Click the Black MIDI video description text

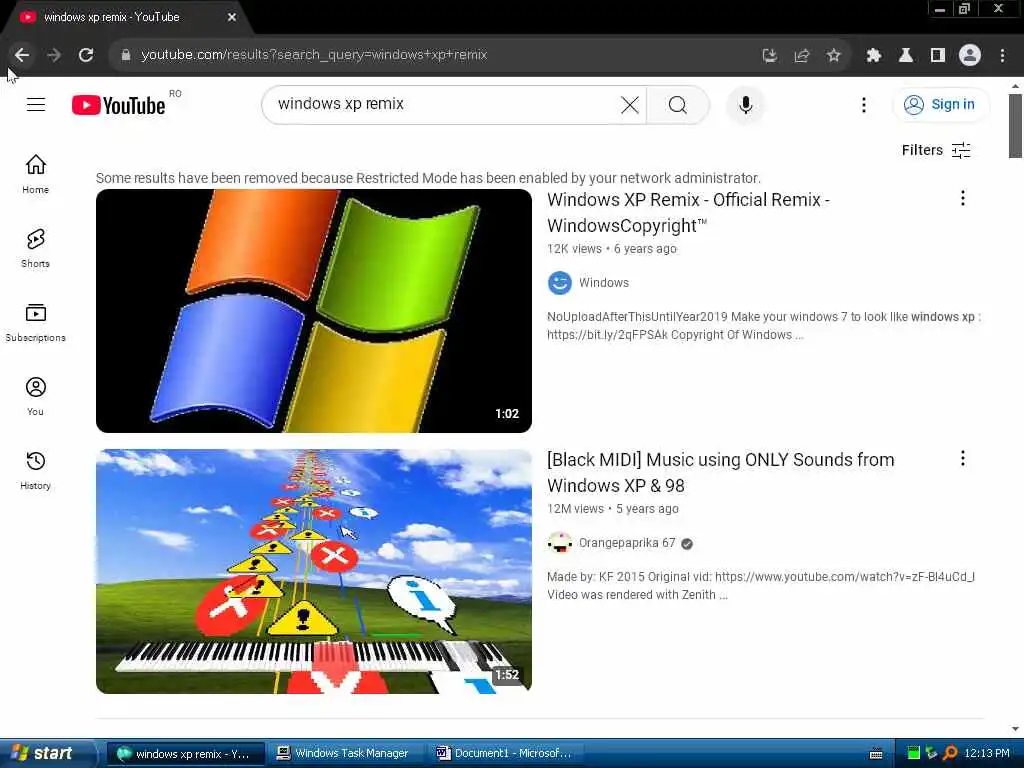[x=761, y=586]
